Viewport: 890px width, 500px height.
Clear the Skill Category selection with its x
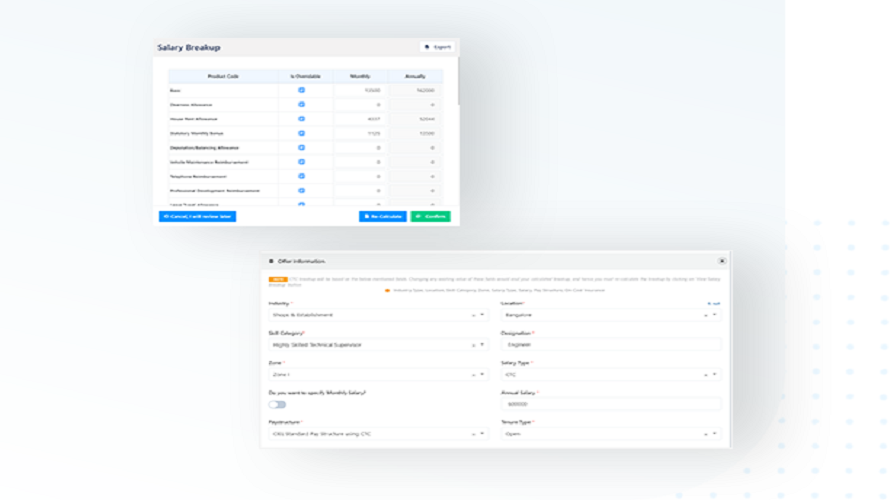(473, 345)
